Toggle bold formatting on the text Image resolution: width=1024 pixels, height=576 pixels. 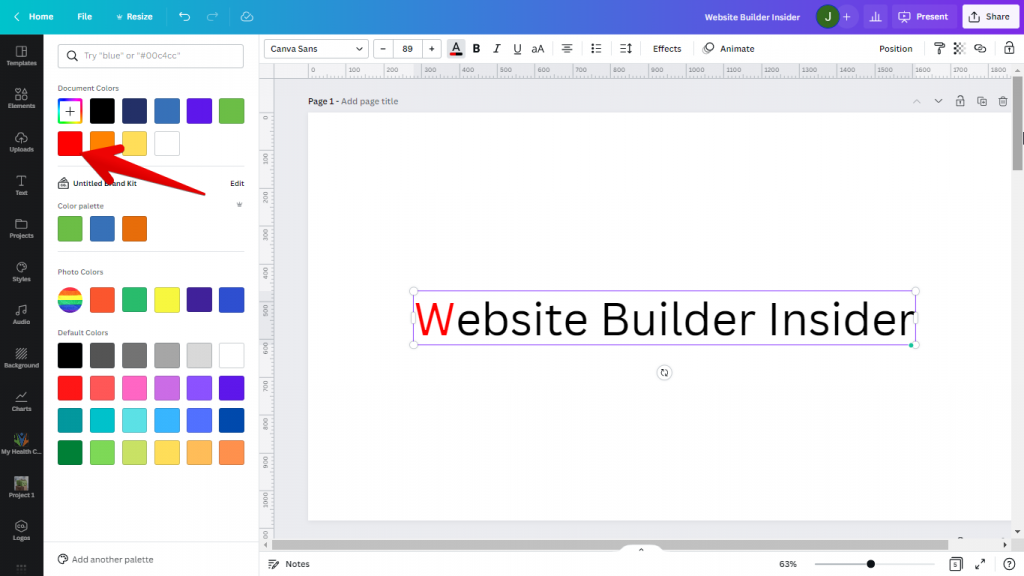click(476, 48)
